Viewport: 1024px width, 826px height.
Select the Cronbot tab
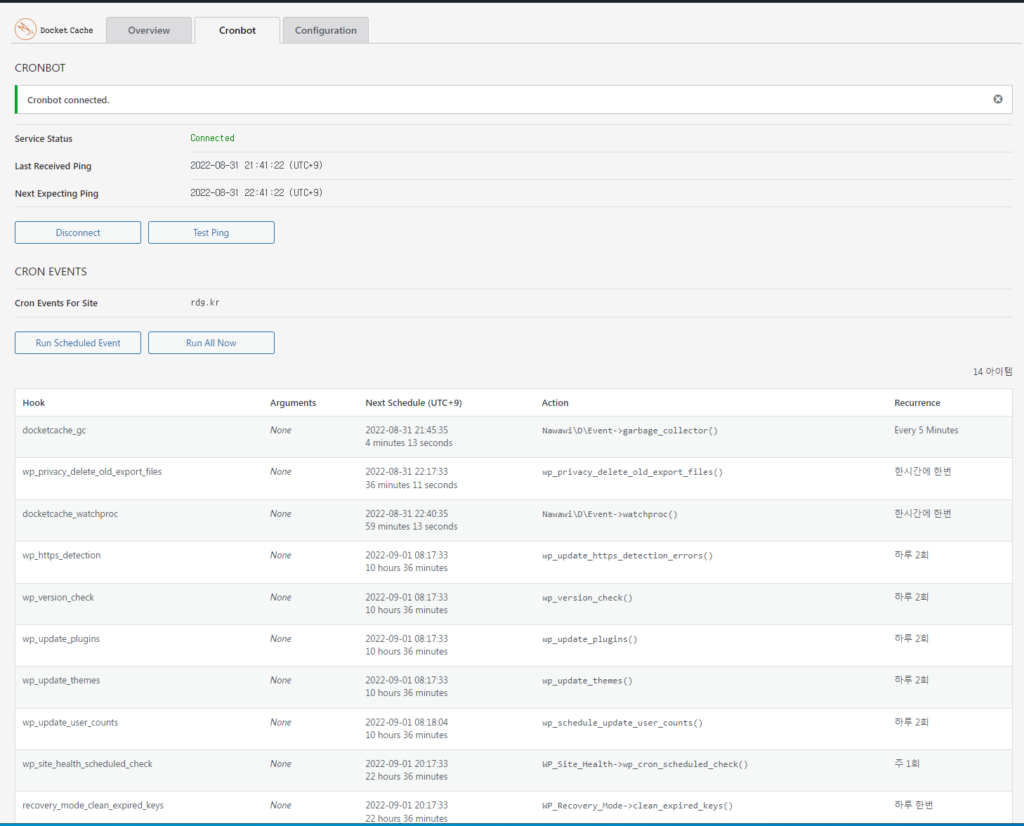237,31
